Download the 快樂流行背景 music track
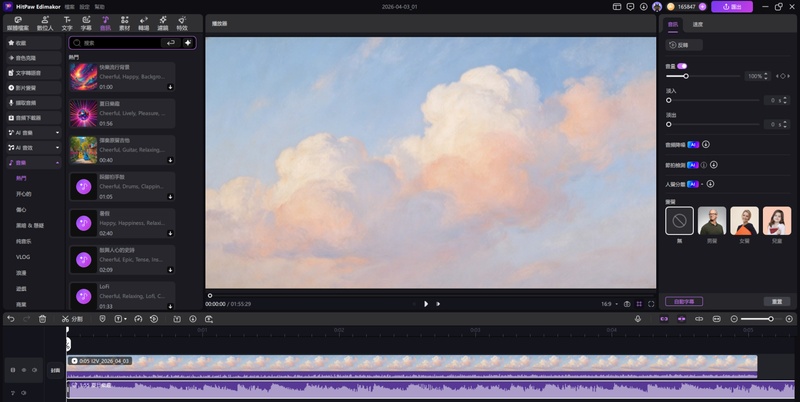 [170, 87]
